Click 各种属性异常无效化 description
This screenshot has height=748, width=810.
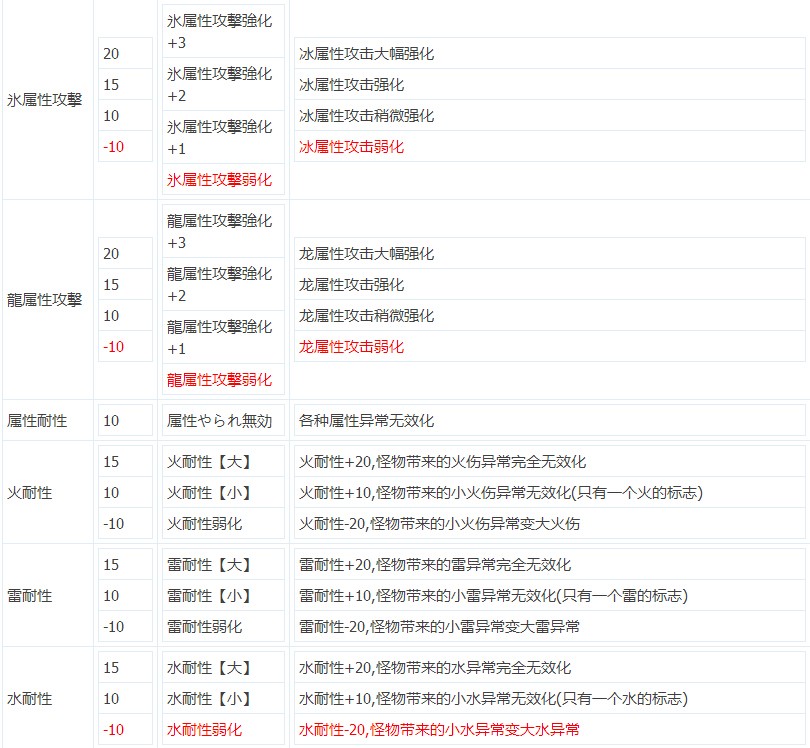pos(550,420)
